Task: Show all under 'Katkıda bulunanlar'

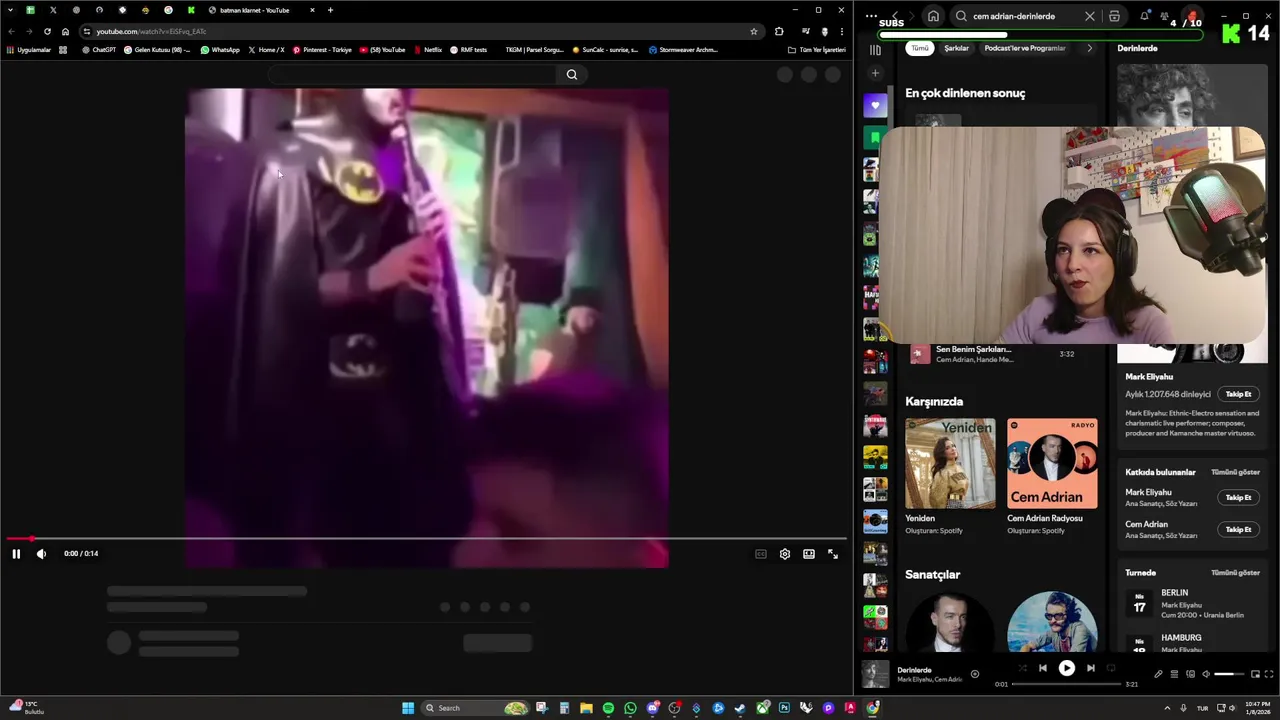Action: (x=1235, y=472)
